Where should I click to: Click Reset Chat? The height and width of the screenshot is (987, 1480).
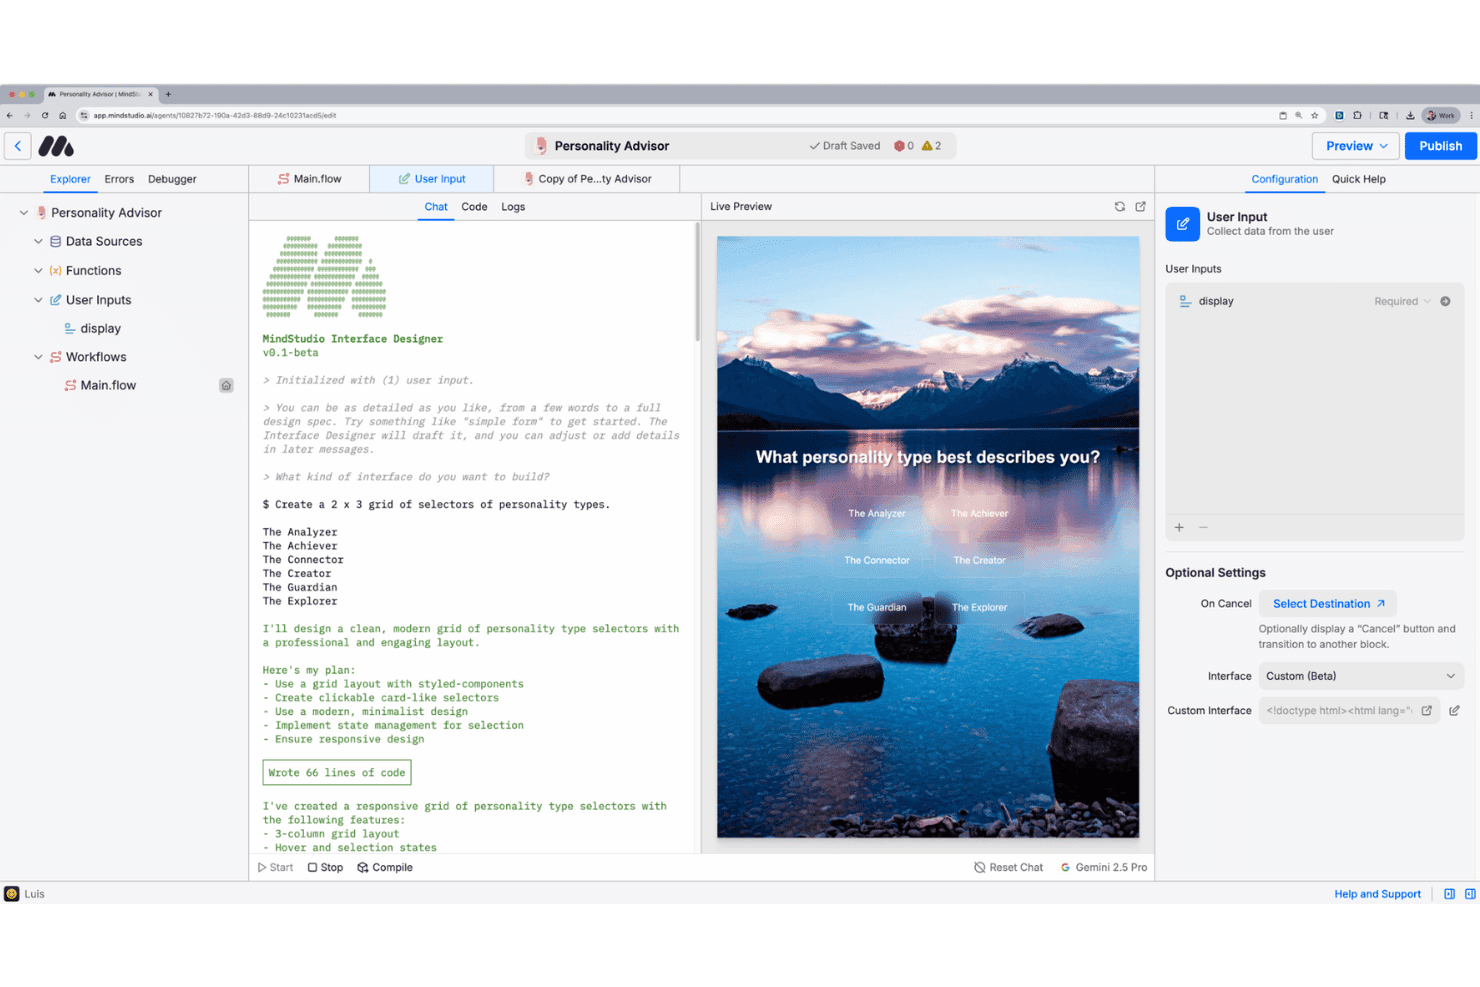1008,868
